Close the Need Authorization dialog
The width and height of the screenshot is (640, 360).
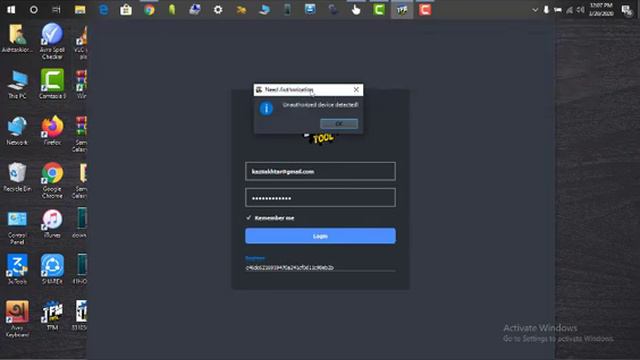(x=356, y=89)
